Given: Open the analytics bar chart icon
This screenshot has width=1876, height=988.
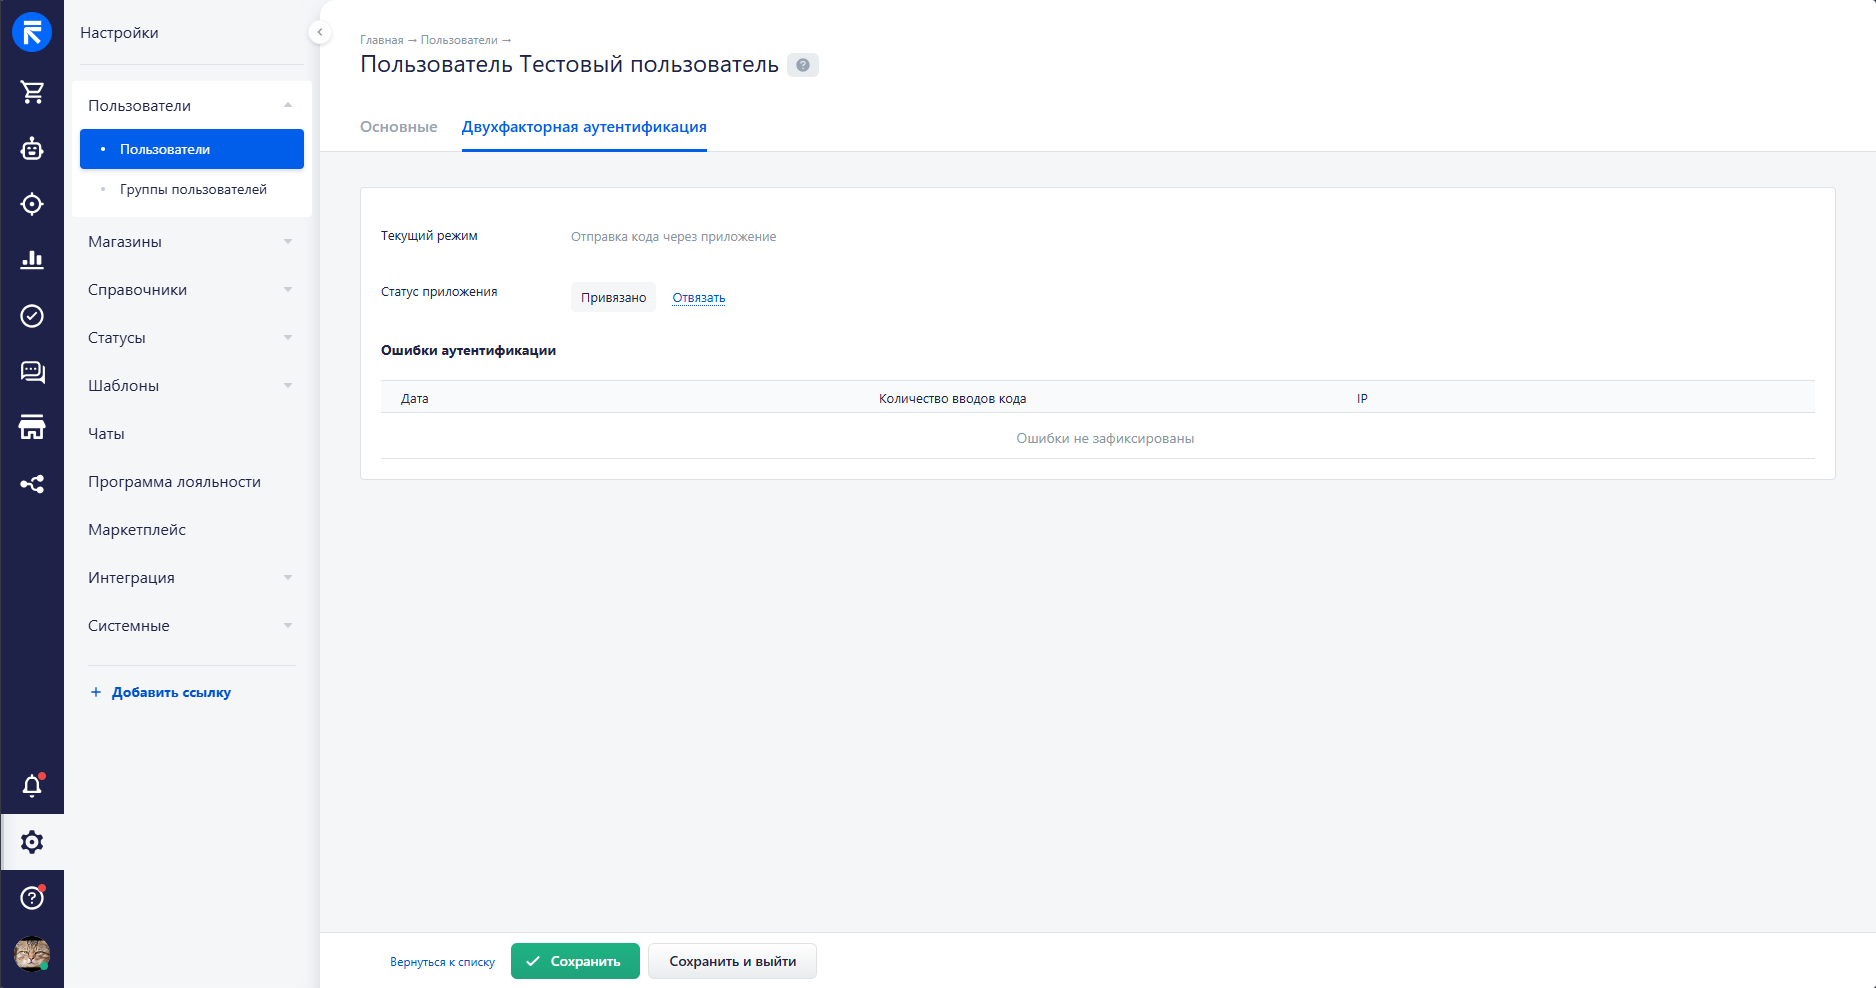Looking at the screenshot, I should tap(32, 260).
